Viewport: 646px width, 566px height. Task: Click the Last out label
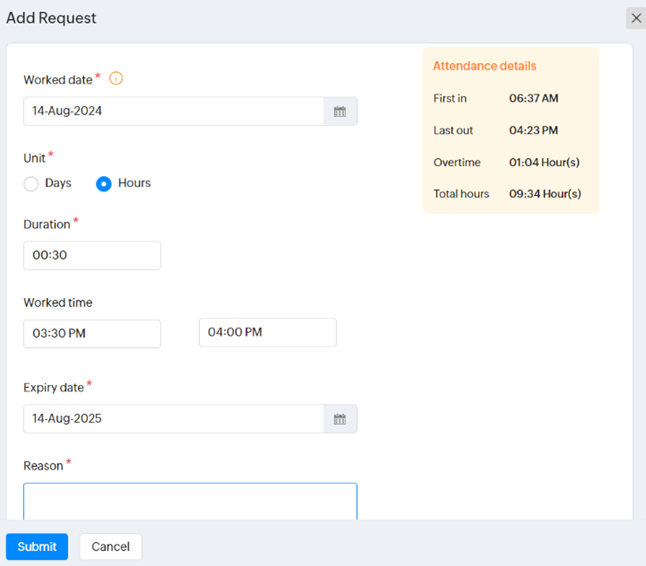453,130
